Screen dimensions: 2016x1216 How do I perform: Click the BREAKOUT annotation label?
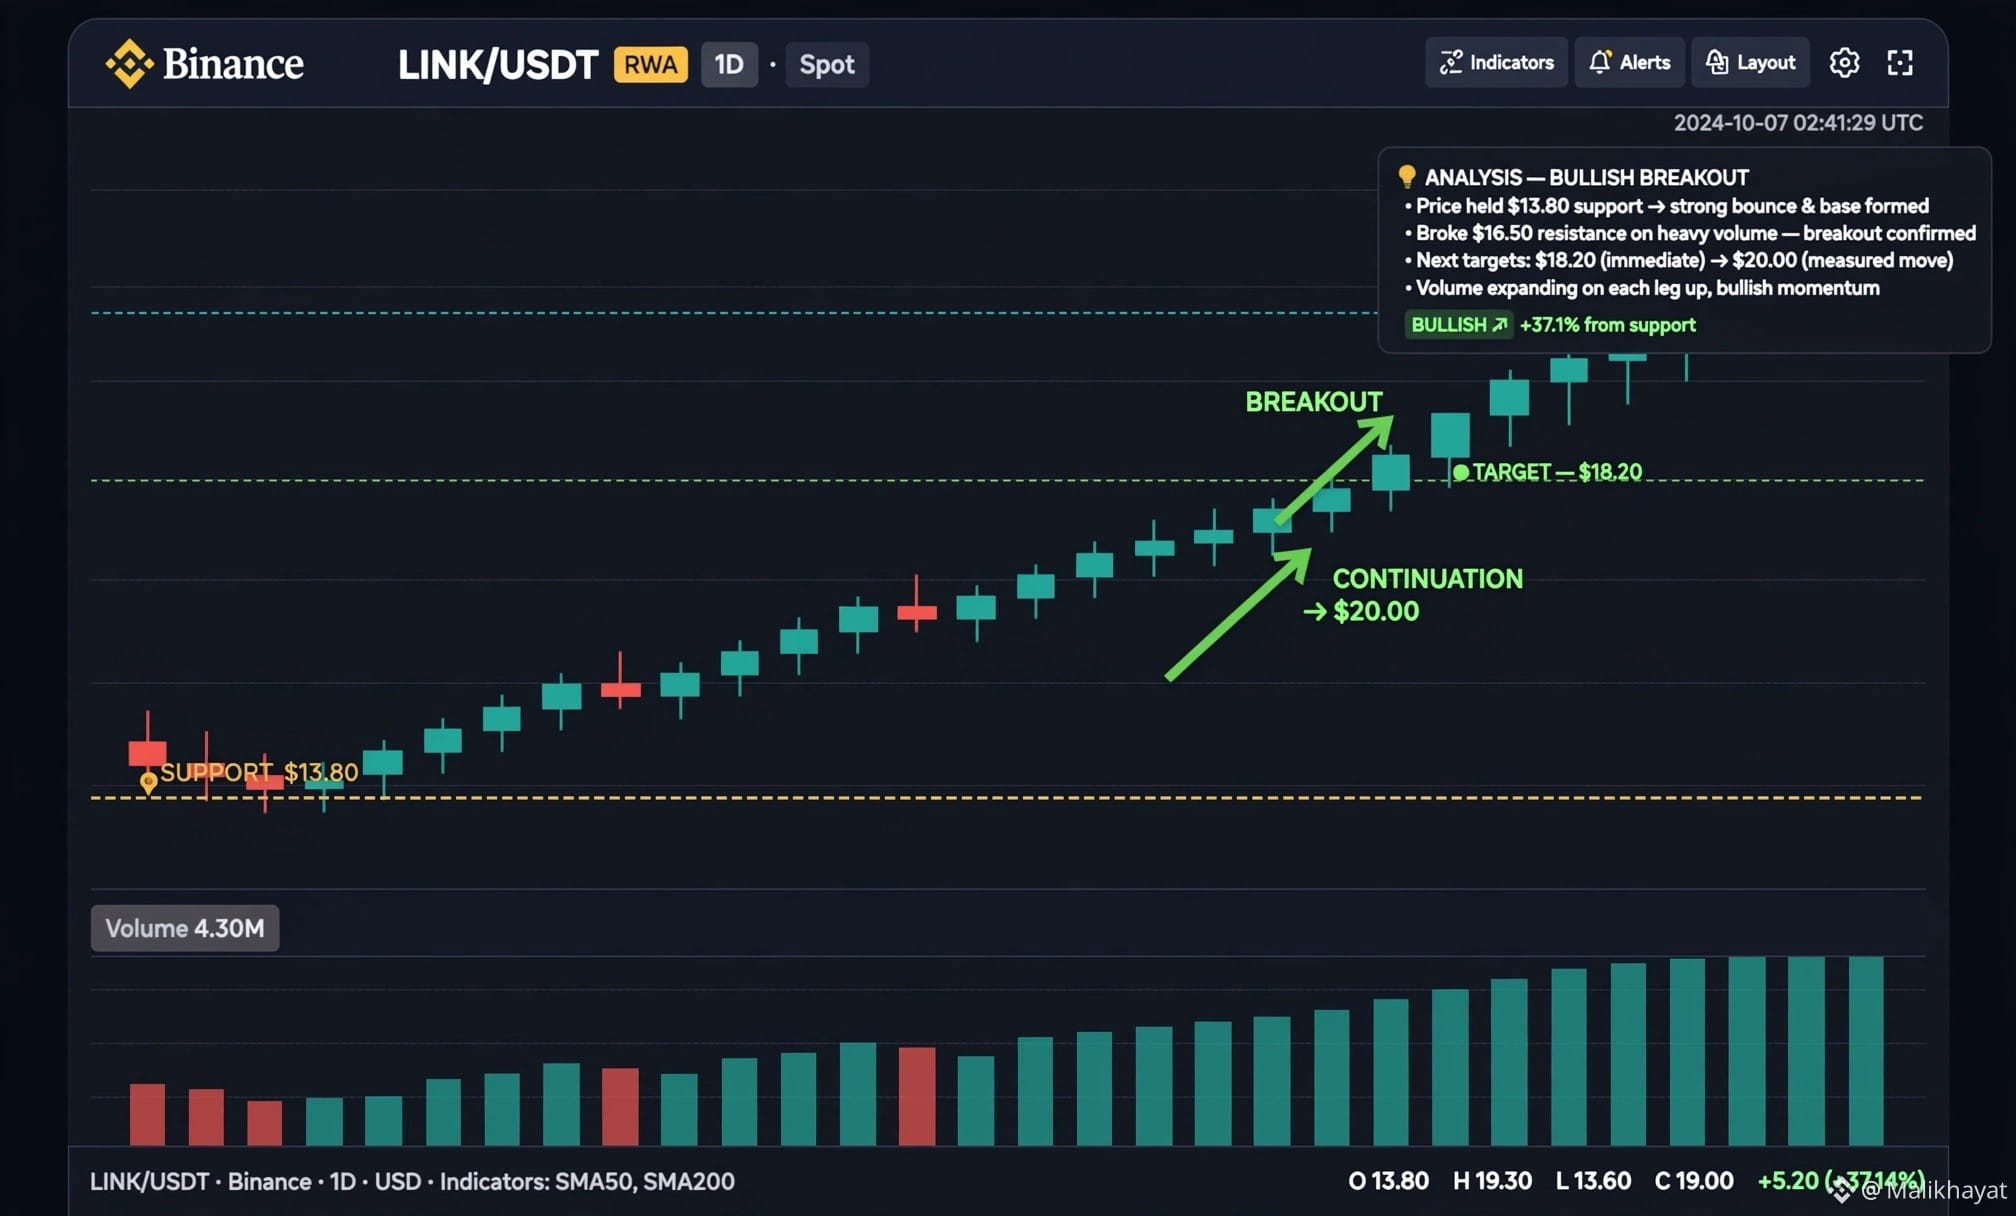[1314, 402]
